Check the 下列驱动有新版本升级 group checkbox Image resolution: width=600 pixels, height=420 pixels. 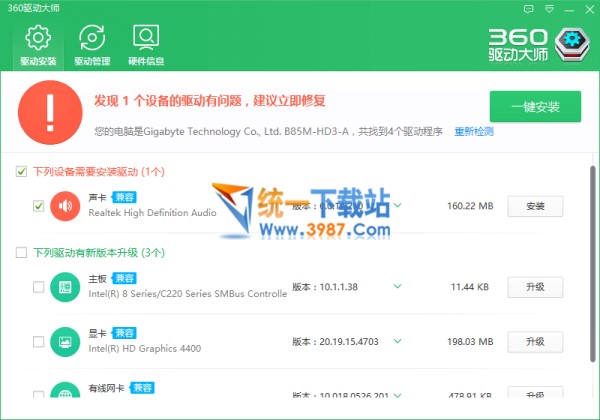pos(22,253)
